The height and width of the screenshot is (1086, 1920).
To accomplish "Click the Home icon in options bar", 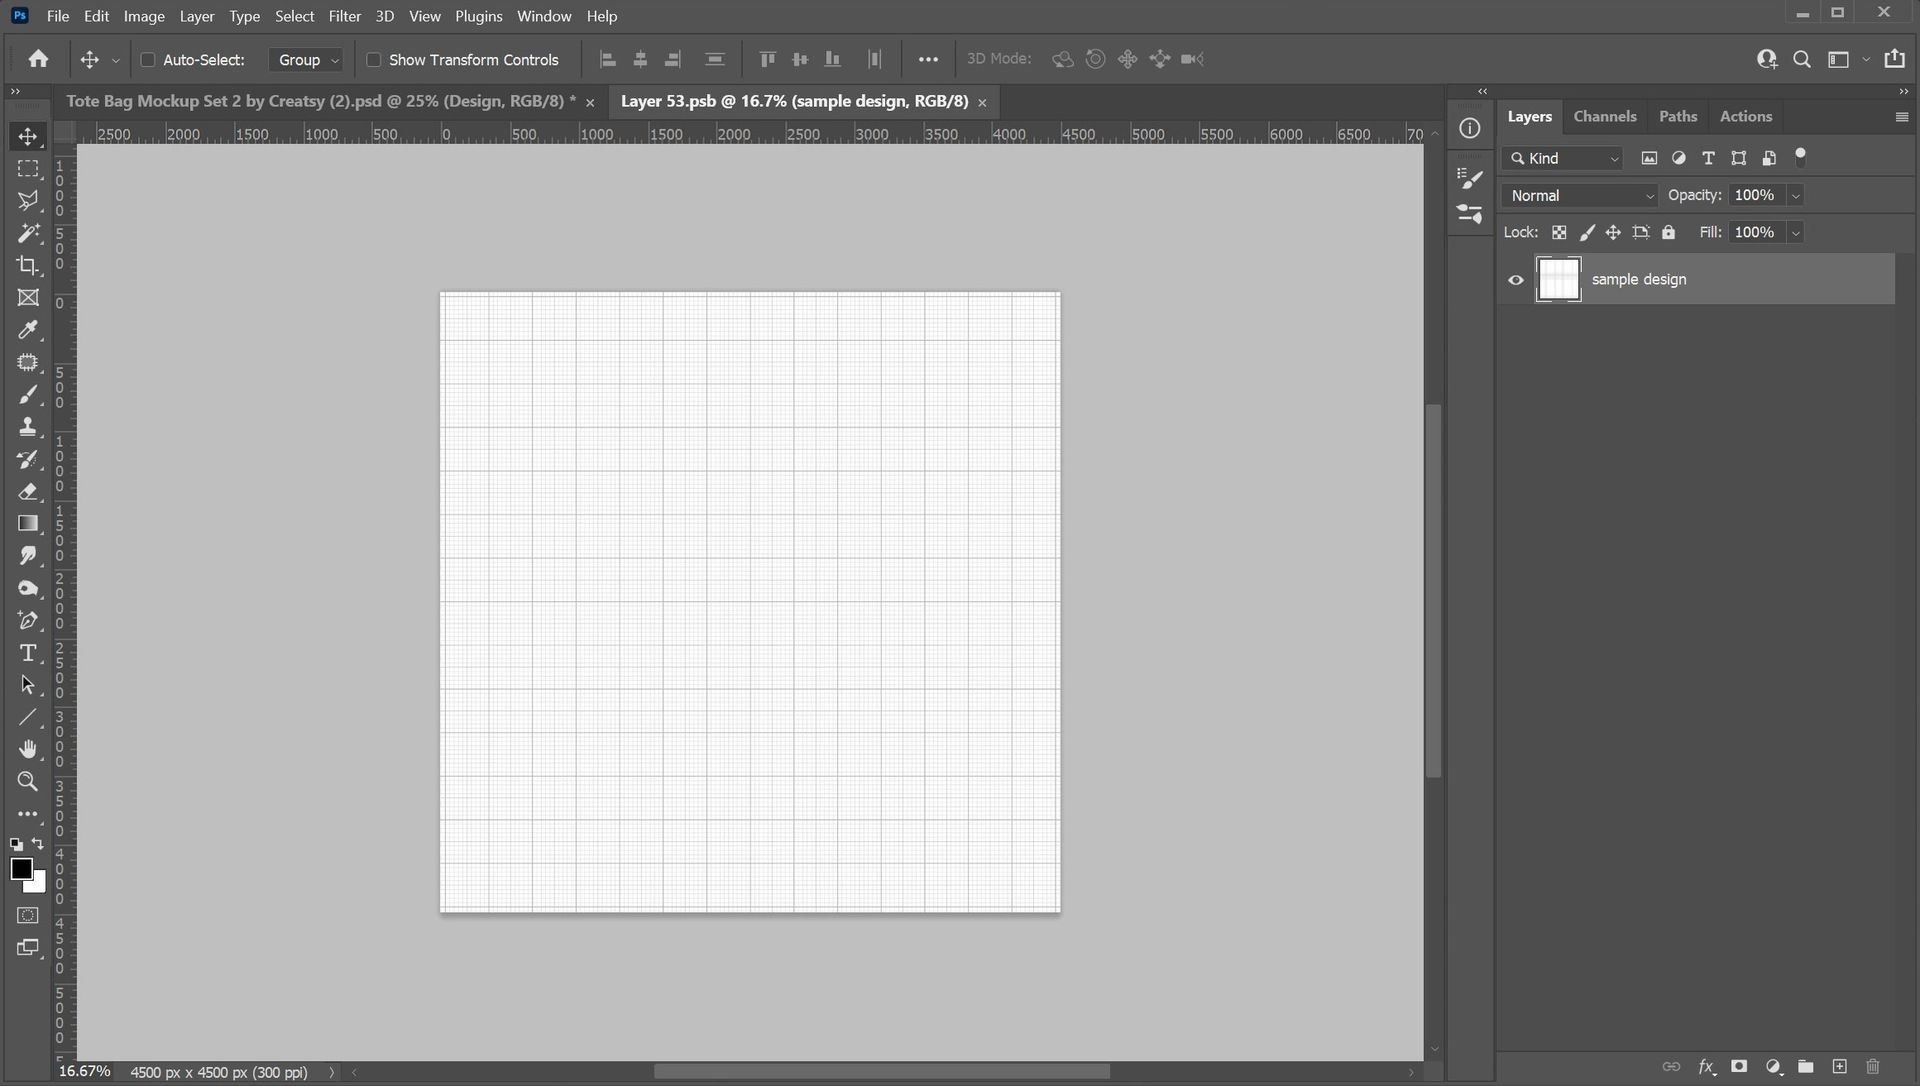I will 38,59.
